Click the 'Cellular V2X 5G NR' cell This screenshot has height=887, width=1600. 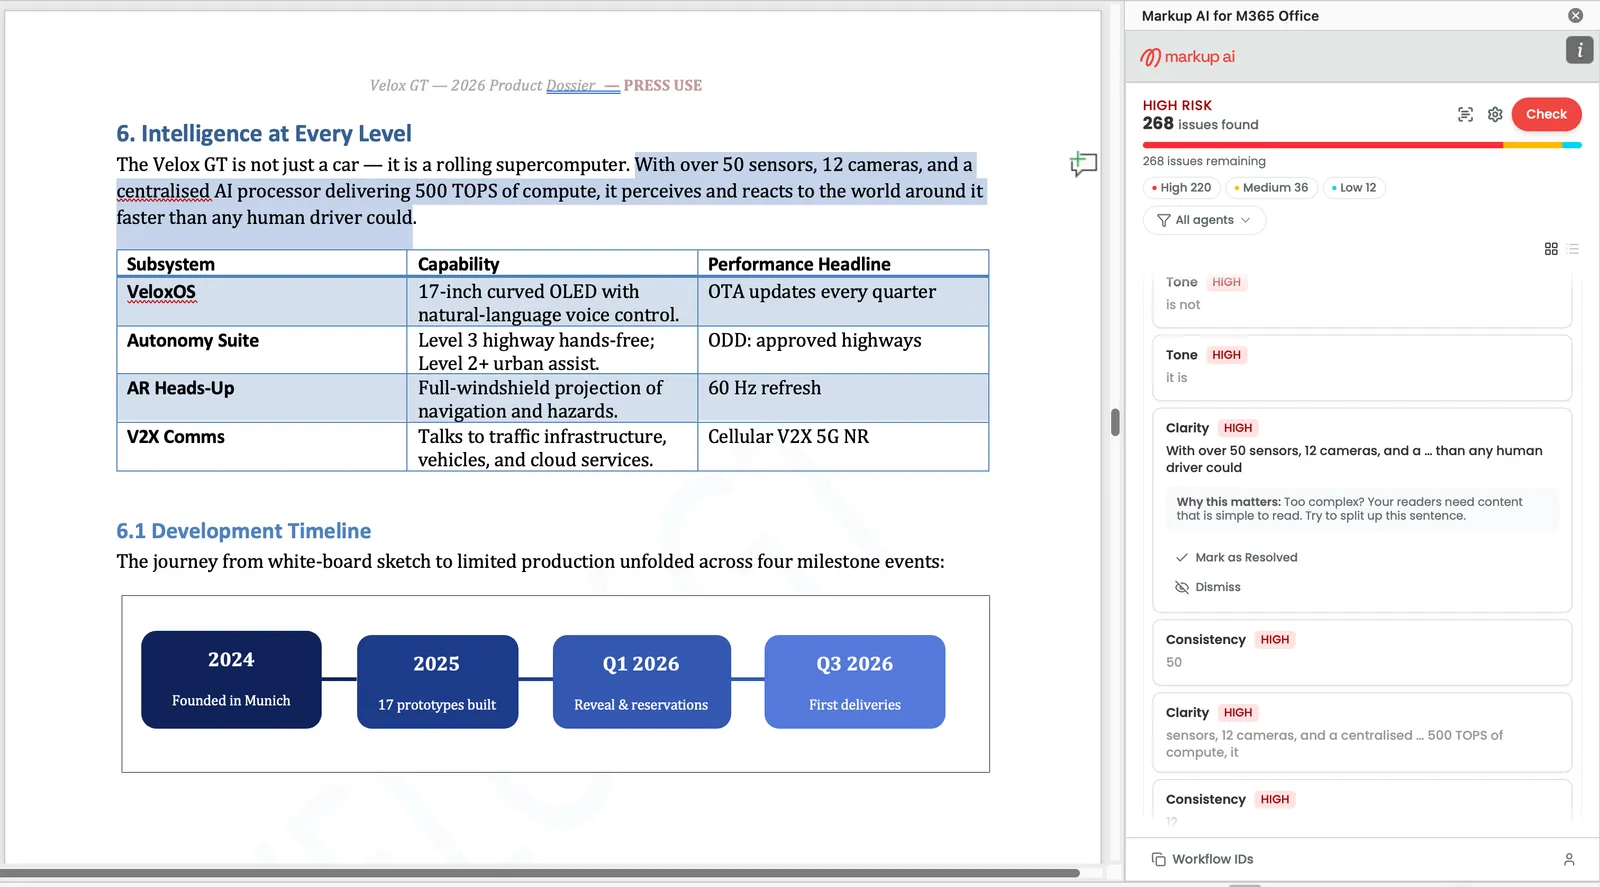click(843, 447)
